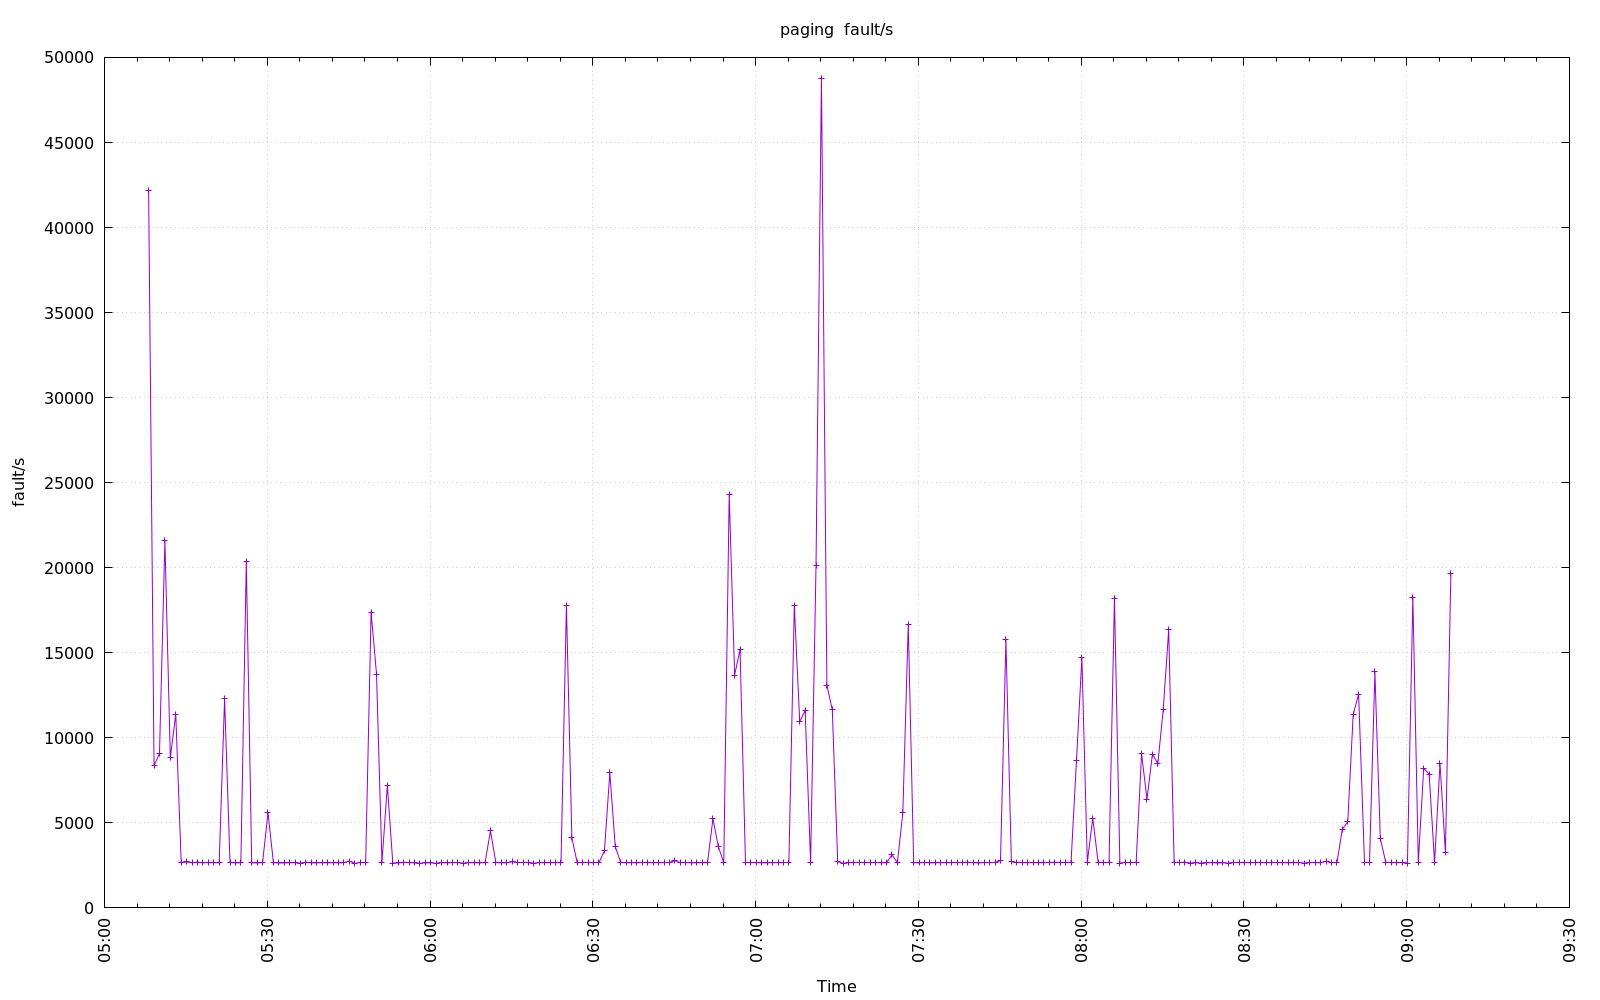Click the 25000 y-axis tick label

[x=69, y=483]
